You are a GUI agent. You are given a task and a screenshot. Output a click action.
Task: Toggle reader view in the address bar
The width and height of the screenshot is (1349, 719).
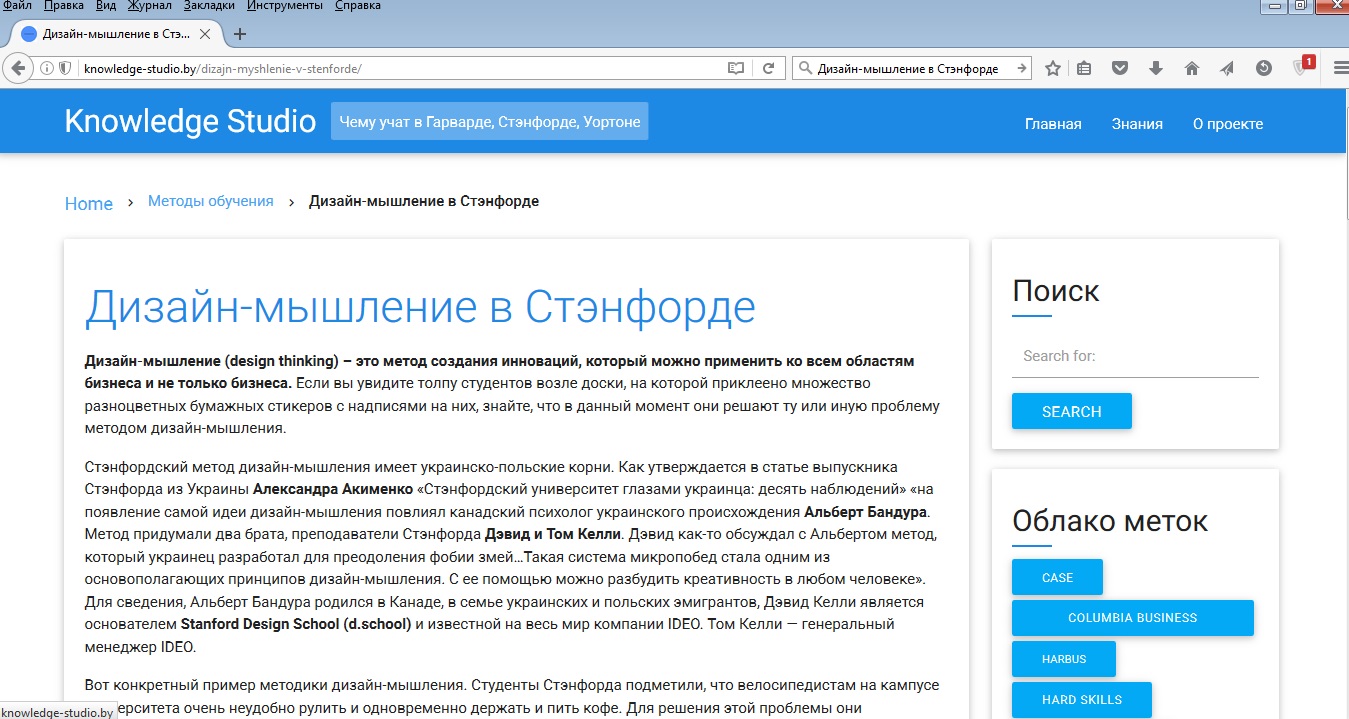point(736,69)
